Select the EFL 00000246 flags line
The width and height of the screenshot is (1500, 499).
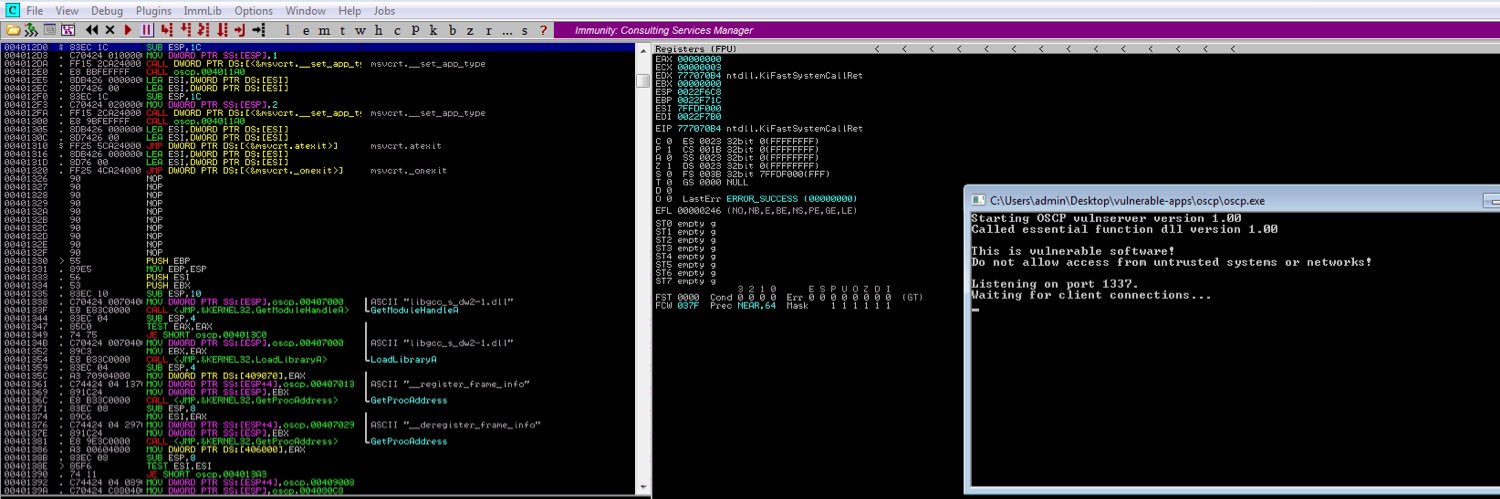click(757, 211)
